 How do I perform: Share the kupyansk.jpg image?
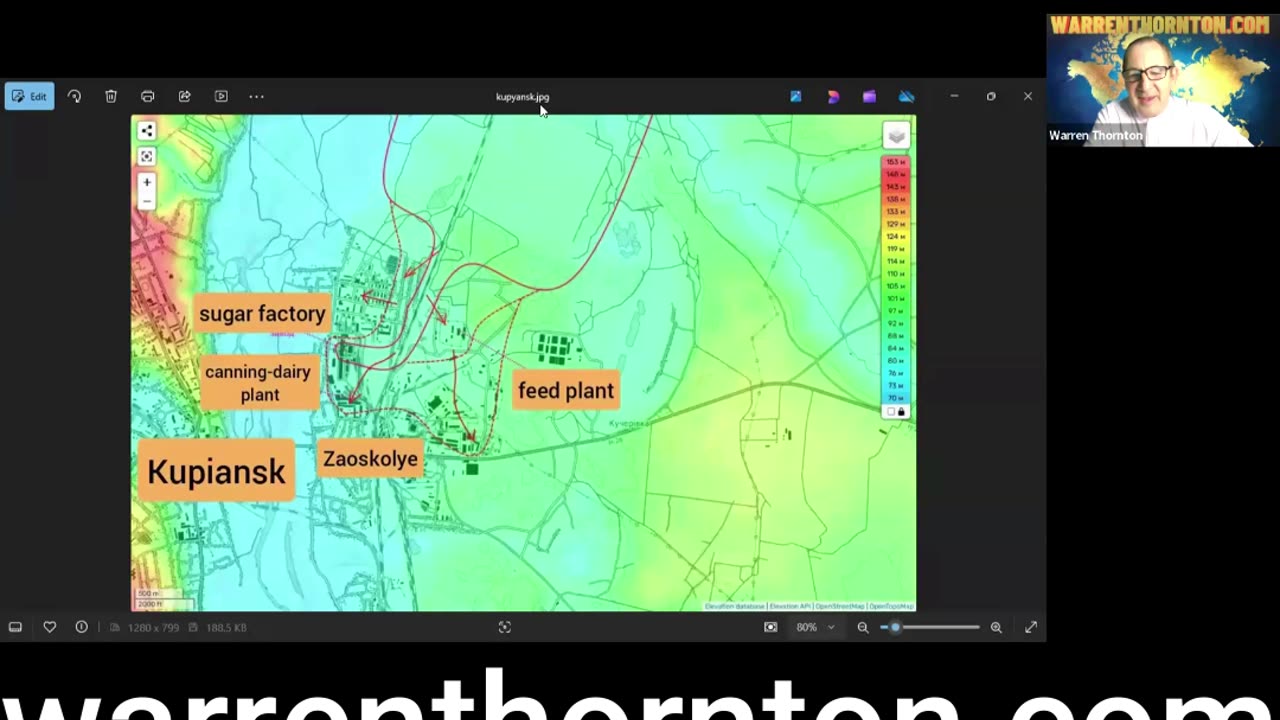pos(184,96)
